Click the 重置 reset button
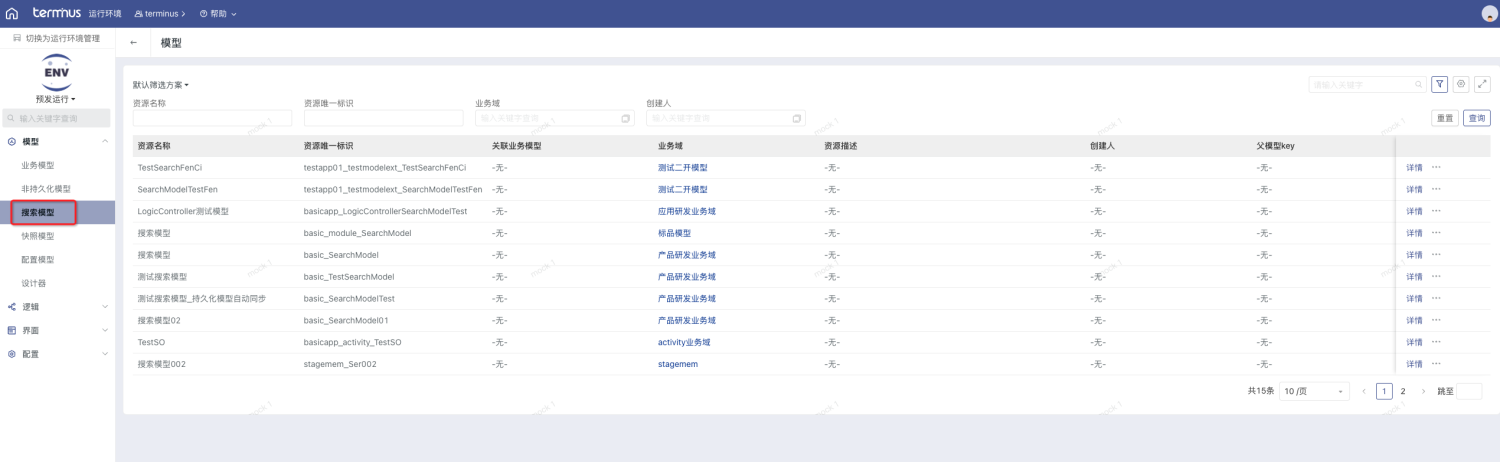The width and height of the screenshot is (1500, 462). click(1445, 118)
